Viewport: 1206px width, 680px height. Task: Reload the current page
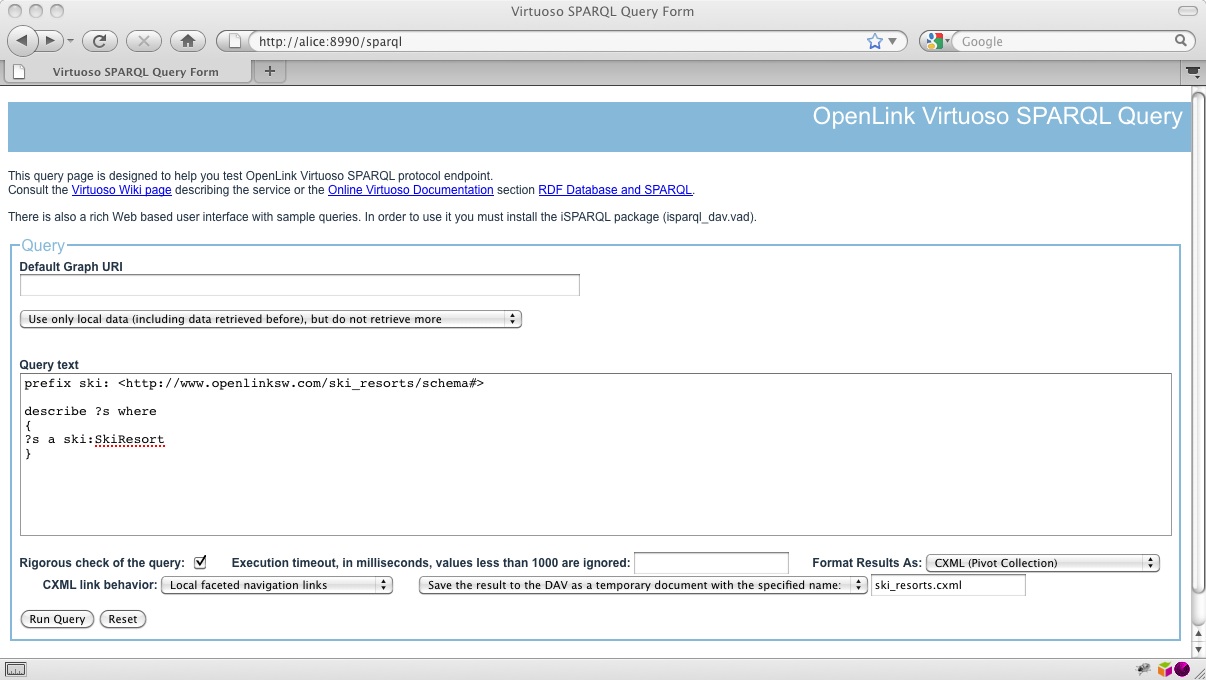[100, 41]
